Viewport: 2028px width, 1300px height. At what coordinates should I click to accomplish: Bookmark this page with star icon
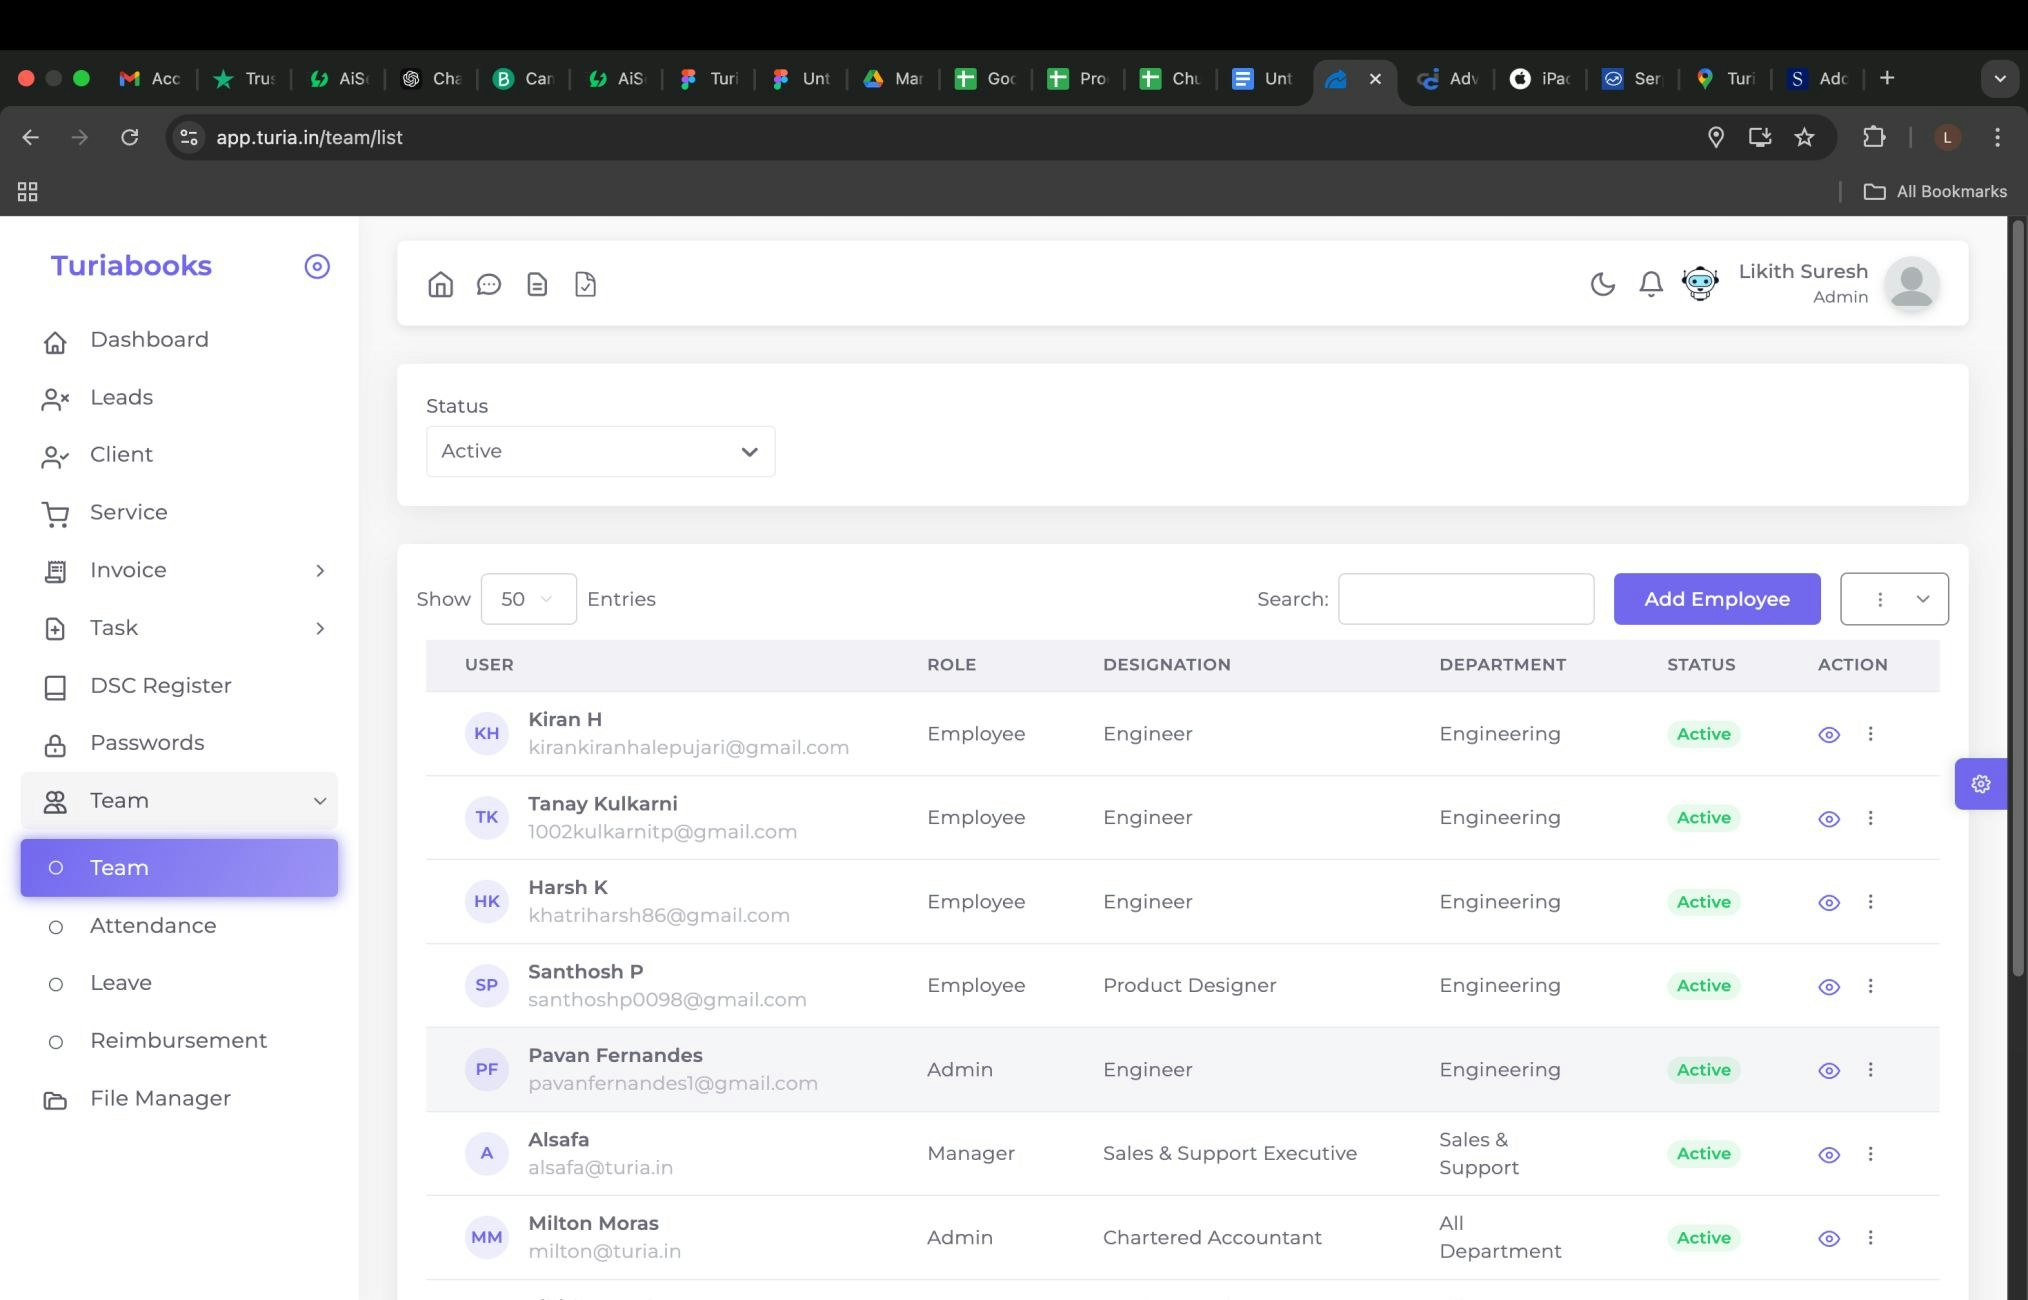click(x=1804, y=137)
